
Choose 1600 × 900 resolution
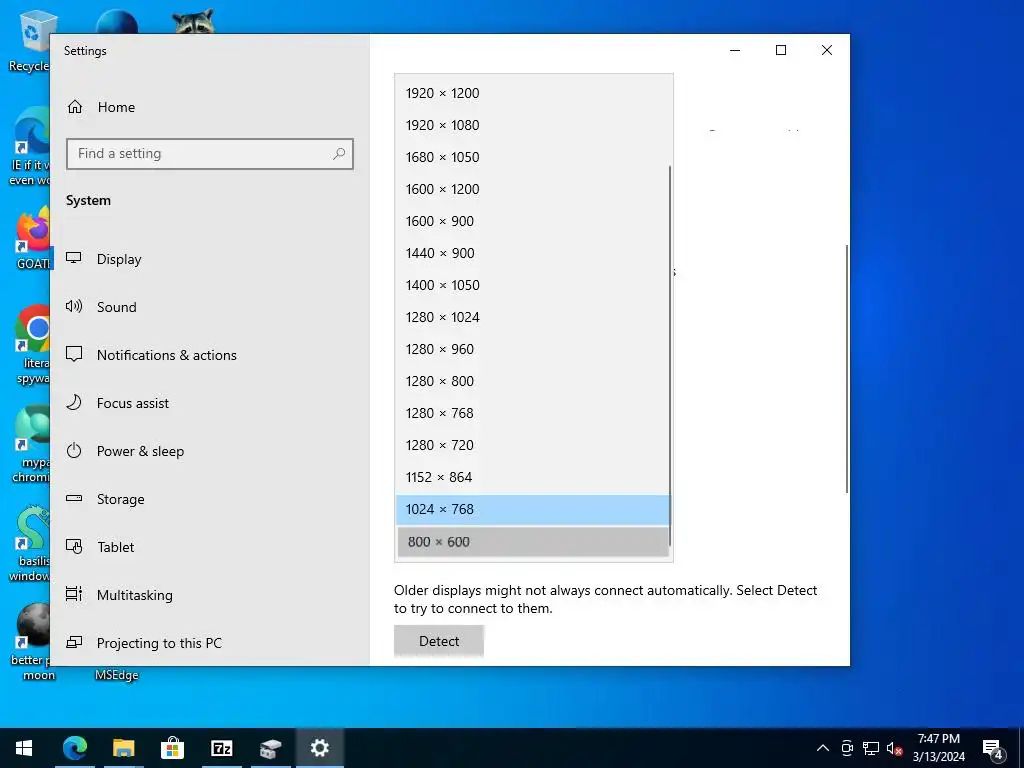tap(533, 221)
